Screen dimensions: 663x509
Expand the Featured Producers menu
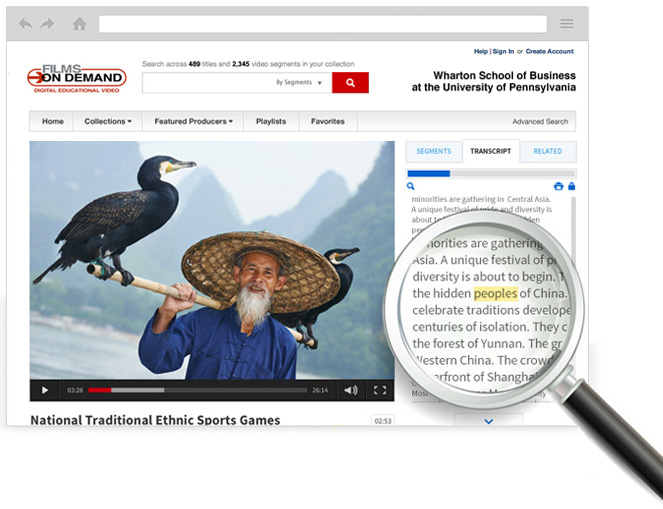tap(193, 122)
